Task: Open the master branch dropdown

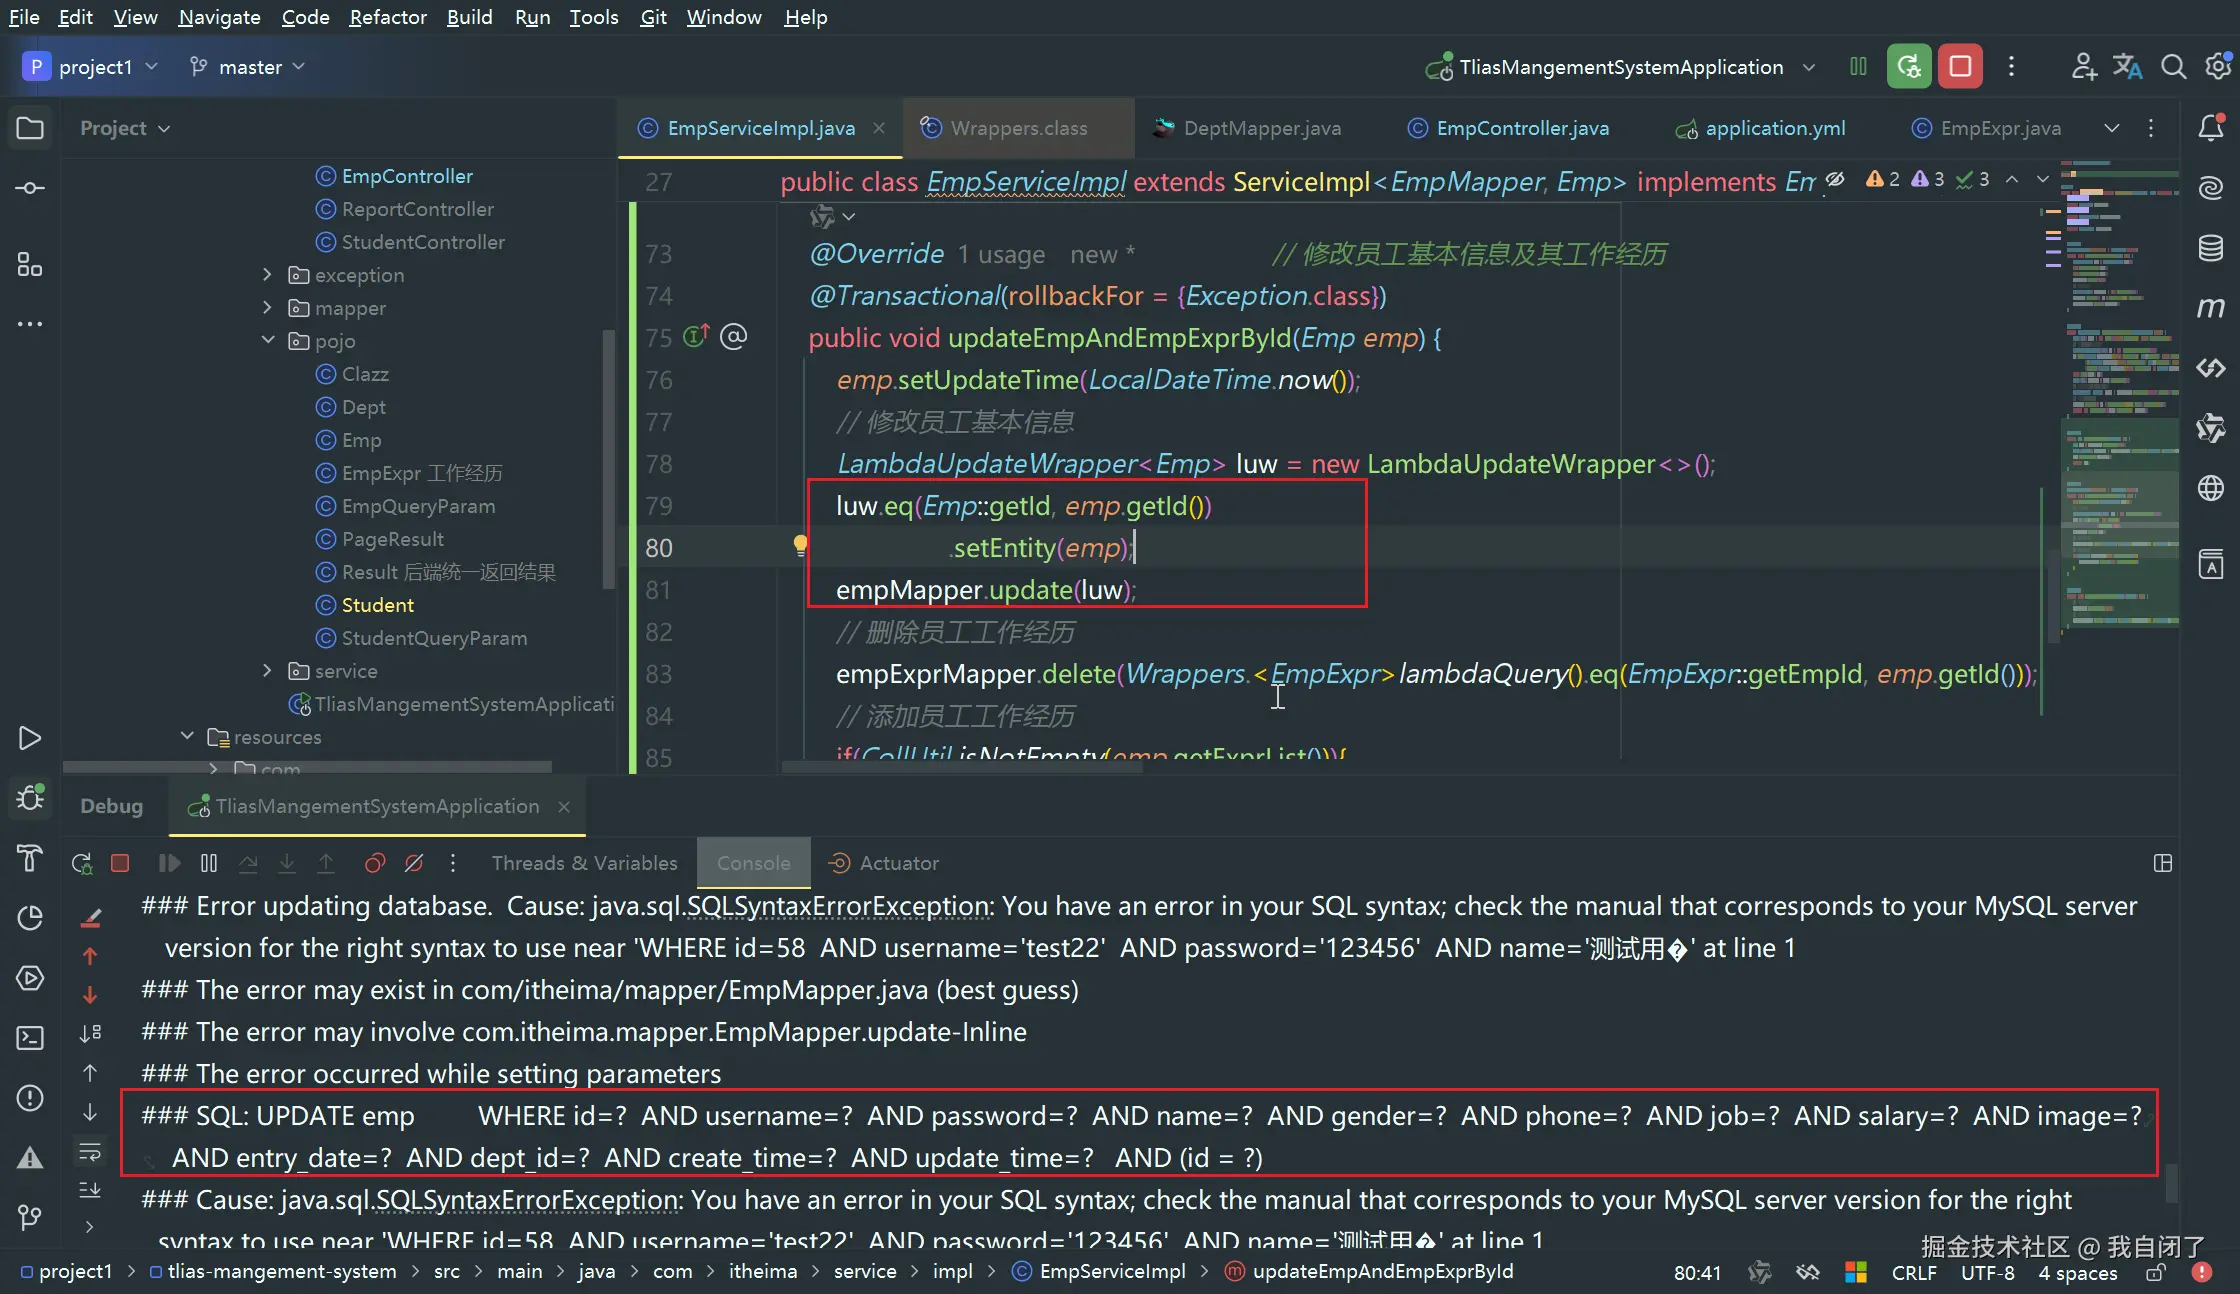Action: point(247,67)
